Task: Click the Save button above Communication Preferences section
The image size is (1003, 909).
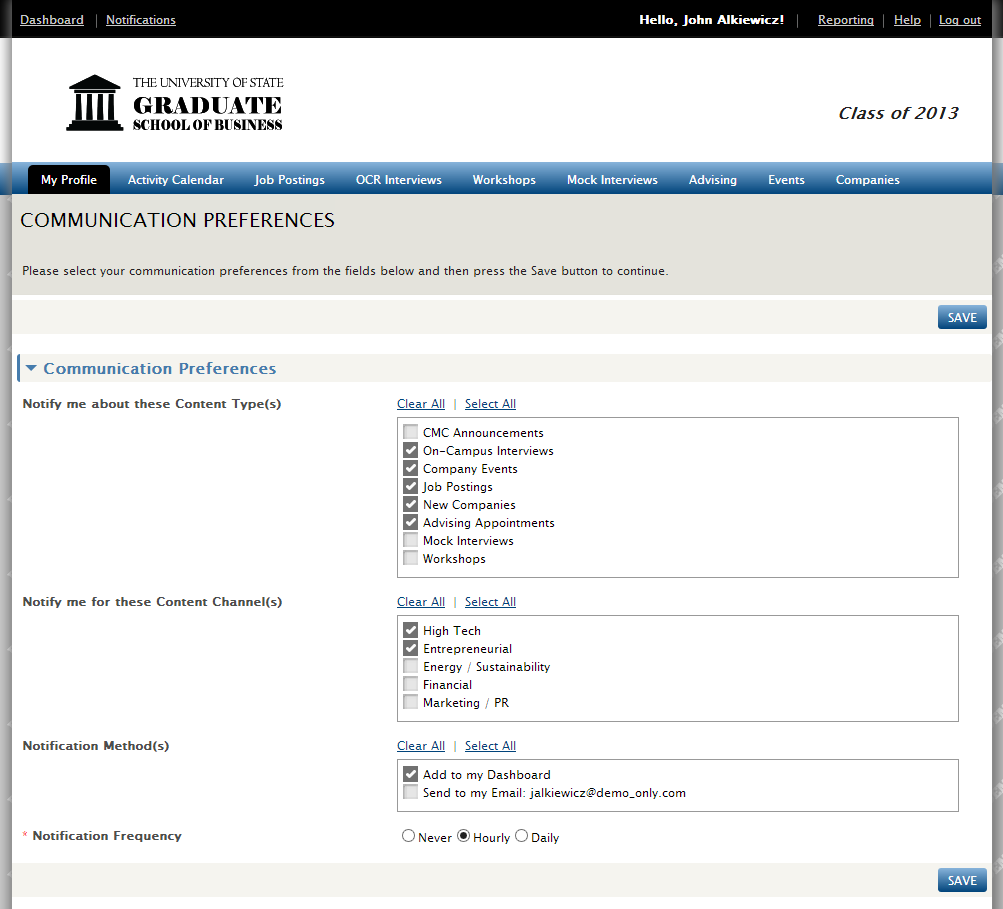Action: [x=962, y=317]
